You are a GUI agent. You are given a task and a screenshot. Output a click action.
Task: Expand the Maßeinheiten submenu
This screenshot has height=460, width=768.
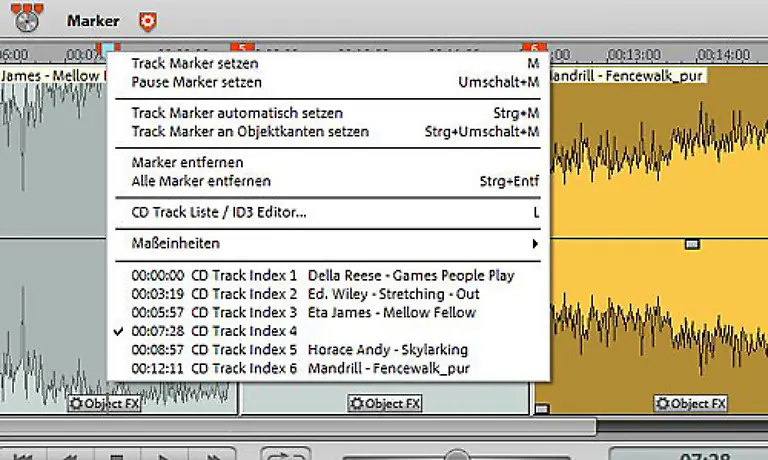[328, 243]
